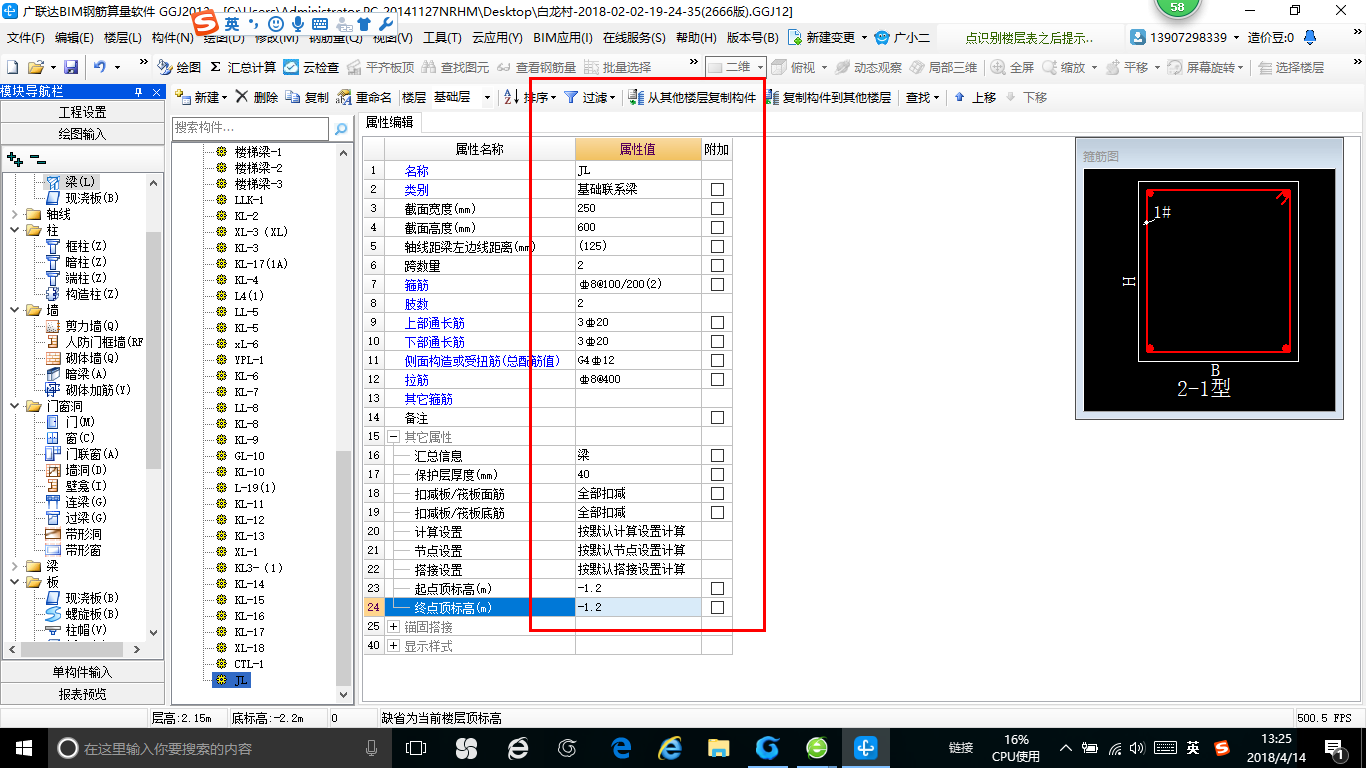Open the 工具(T) menu
This screenshot has height=768, width=1366.
coord(442,38)
